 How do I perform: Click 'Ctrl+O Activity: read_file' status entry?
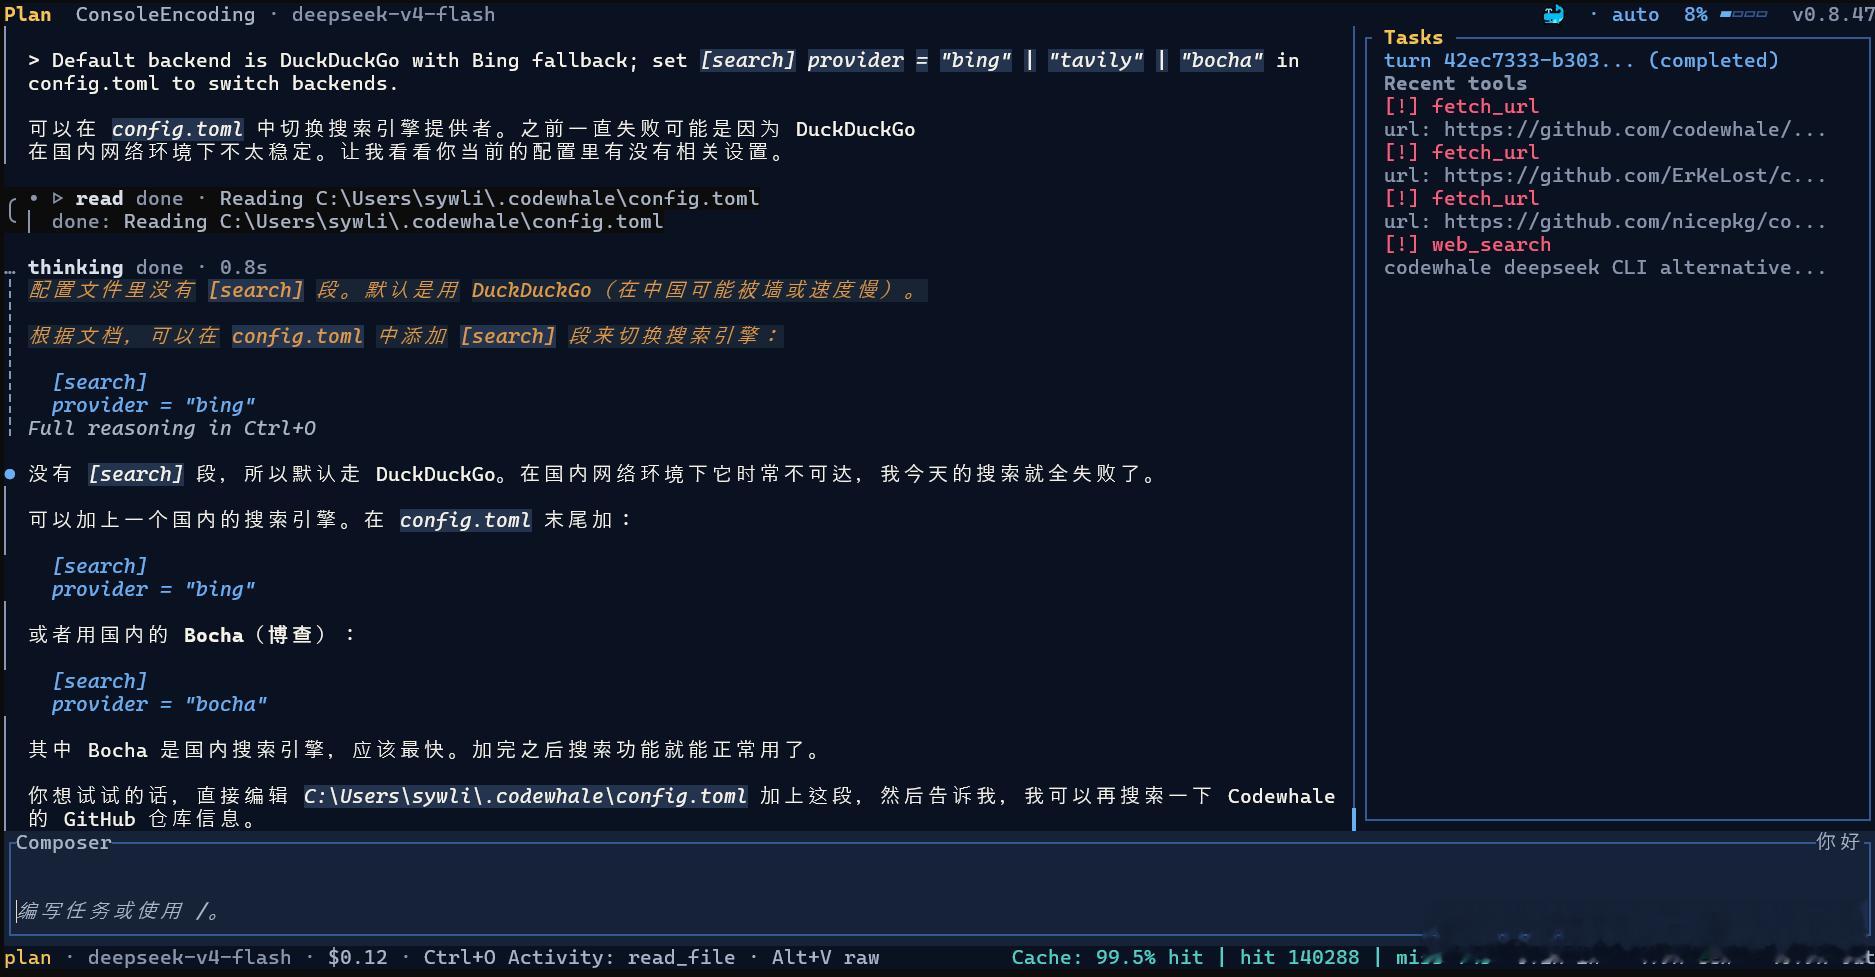[x=579, y=957]
